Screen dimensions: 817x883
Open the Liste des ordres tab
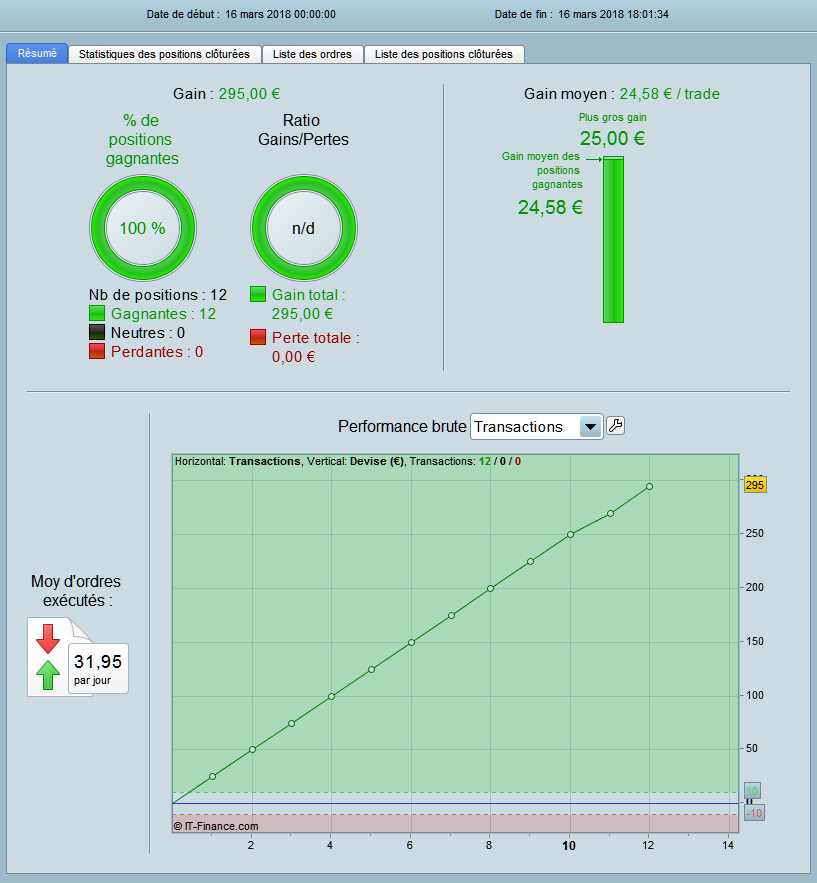312,54
